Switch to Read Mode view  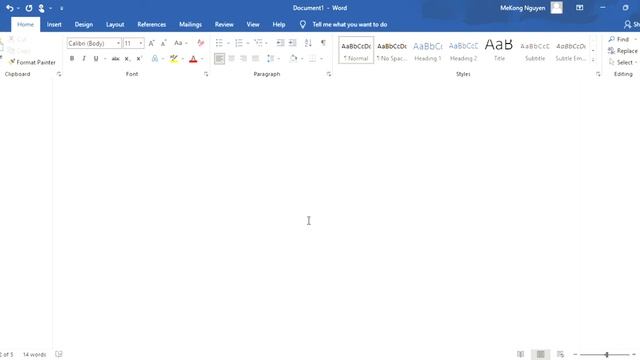[x=520, y=354]
